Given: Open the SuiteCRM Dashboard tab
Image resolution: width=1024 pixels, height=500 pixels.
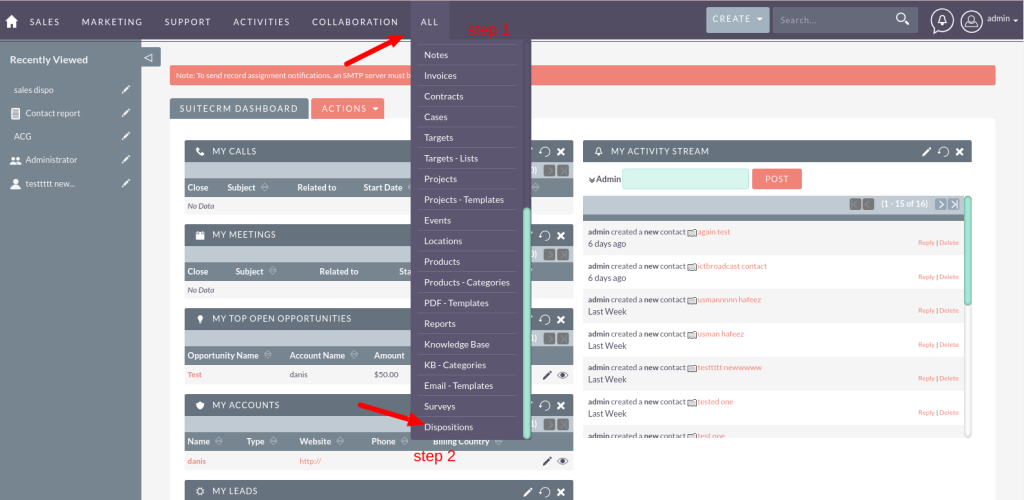Looking at the screenshot, I should point(239,108).
